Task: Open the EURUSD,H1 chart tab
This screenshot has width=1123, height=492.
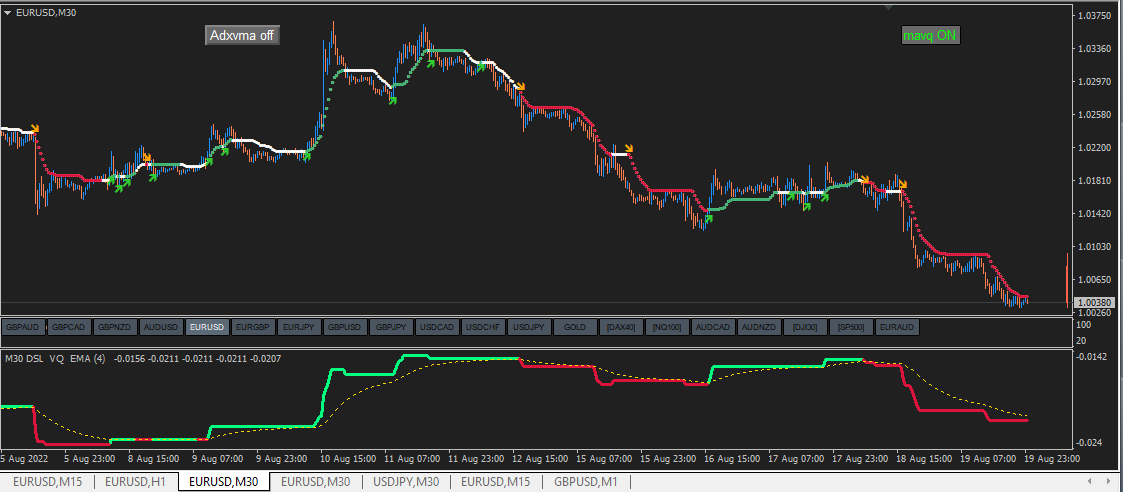Action: (x=136, y=482)
